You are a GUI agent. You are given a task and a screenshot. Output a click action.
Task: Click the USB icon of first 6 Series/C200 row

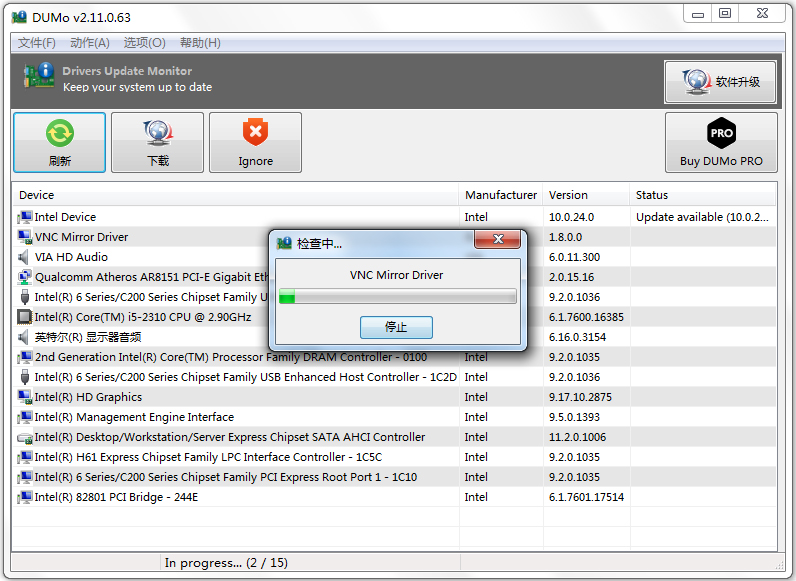[24, 297]
